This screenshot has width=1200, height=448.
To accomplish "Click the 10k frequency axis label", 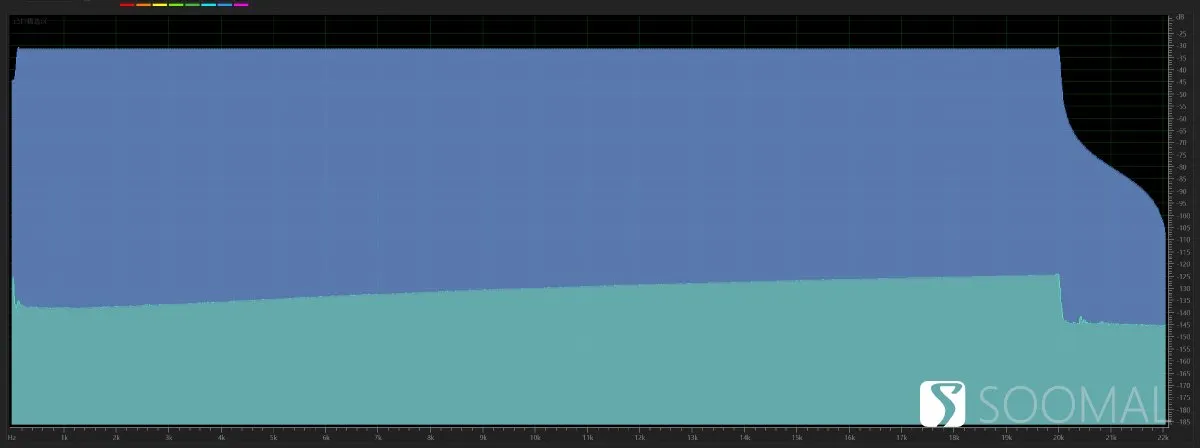I will [535, 437].
